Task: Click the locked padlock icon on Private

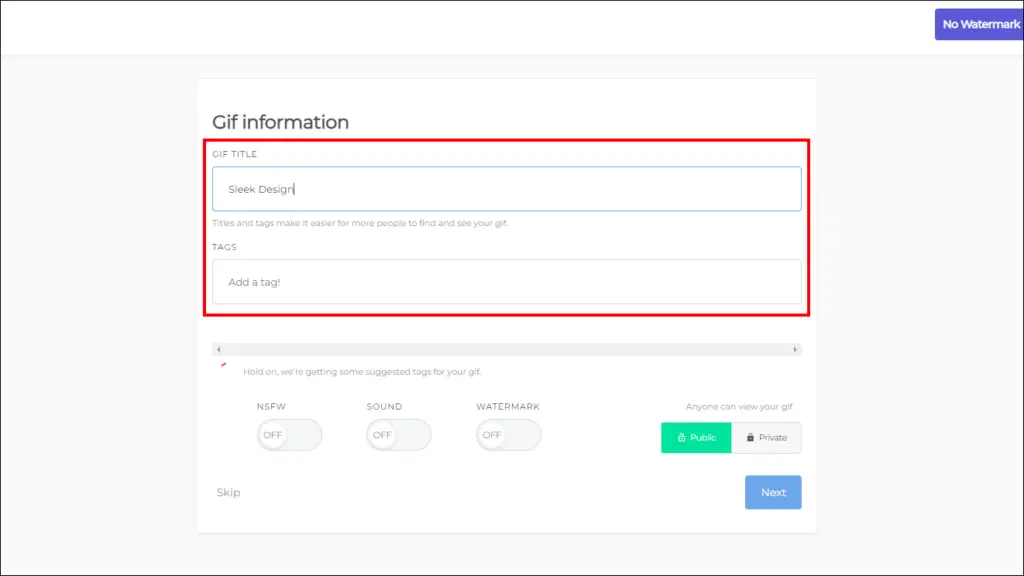Action: click(750, 438)
